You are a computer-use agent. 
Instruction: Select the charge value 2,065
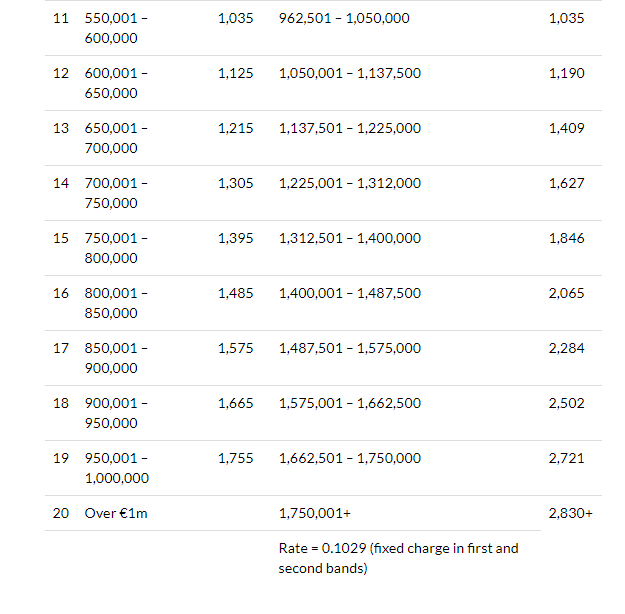click(x=567, y=293)
